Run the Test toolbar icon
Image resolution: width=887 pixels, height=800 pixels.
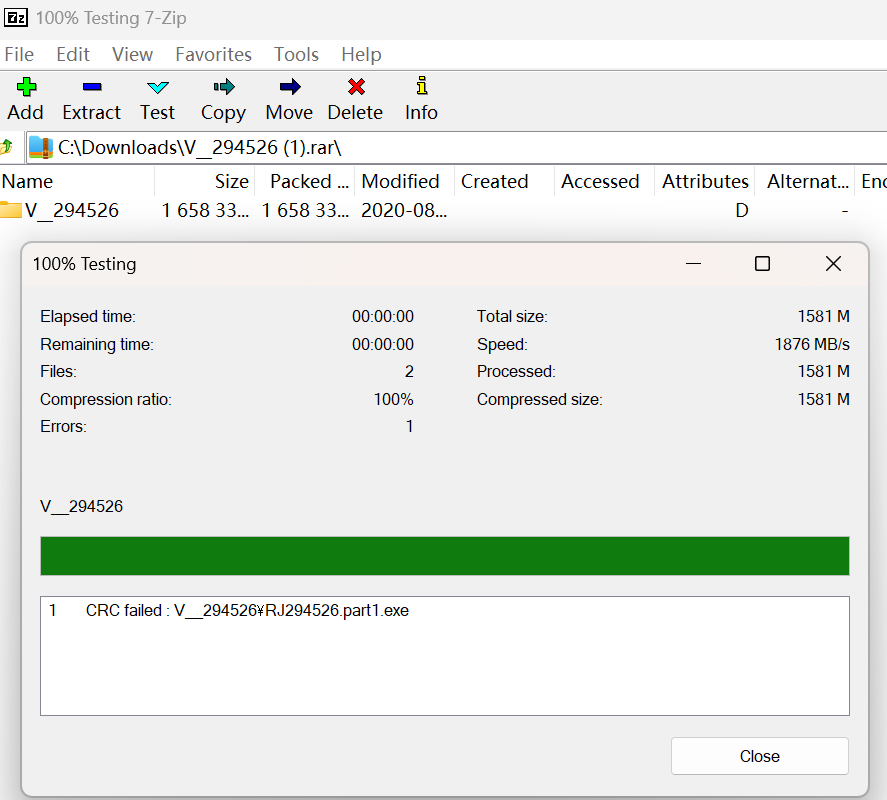pos(157,87)
